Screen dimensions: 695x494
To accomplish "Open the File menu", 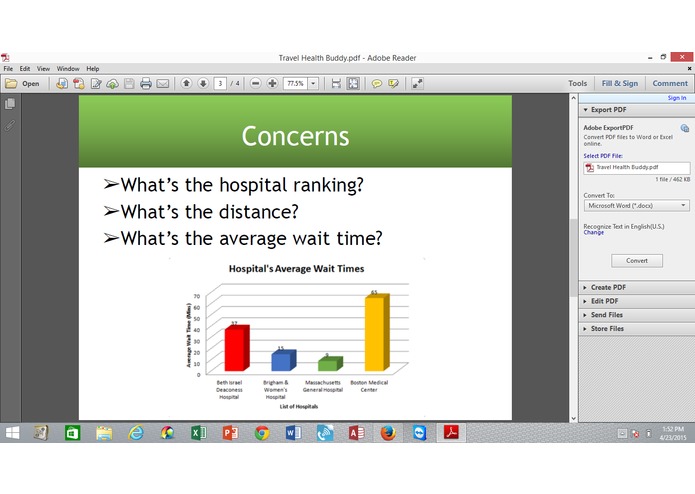I will coord(8,69).
